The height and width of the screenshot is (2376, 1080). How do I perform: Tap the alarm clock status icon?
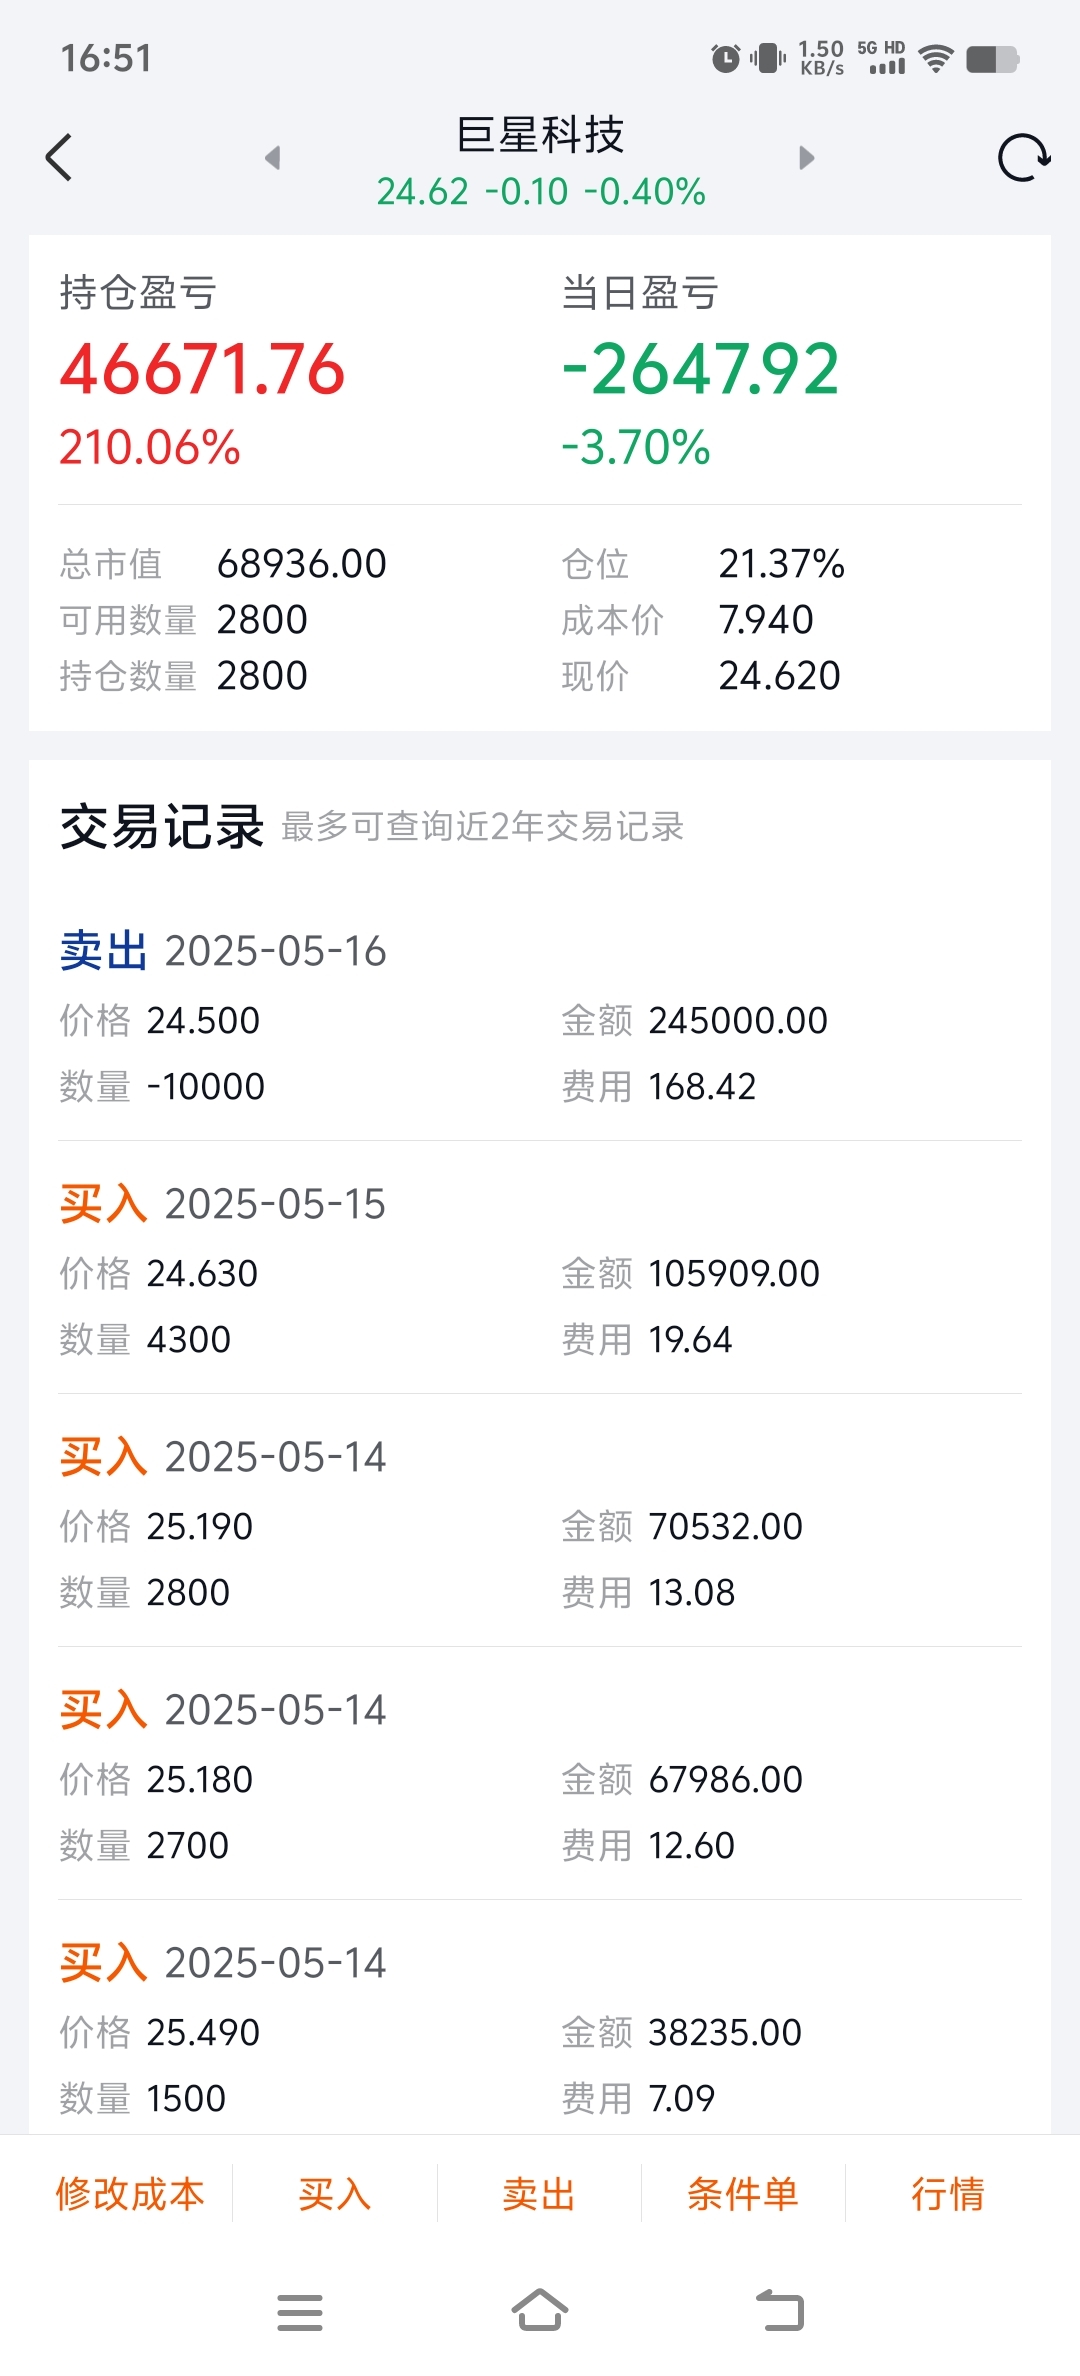(726, 59)
